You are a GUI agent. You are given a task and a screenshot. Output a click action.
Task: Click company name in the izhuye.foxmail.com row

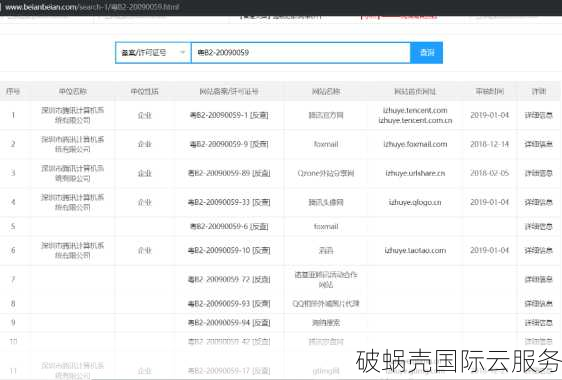(x=73, y=144)
